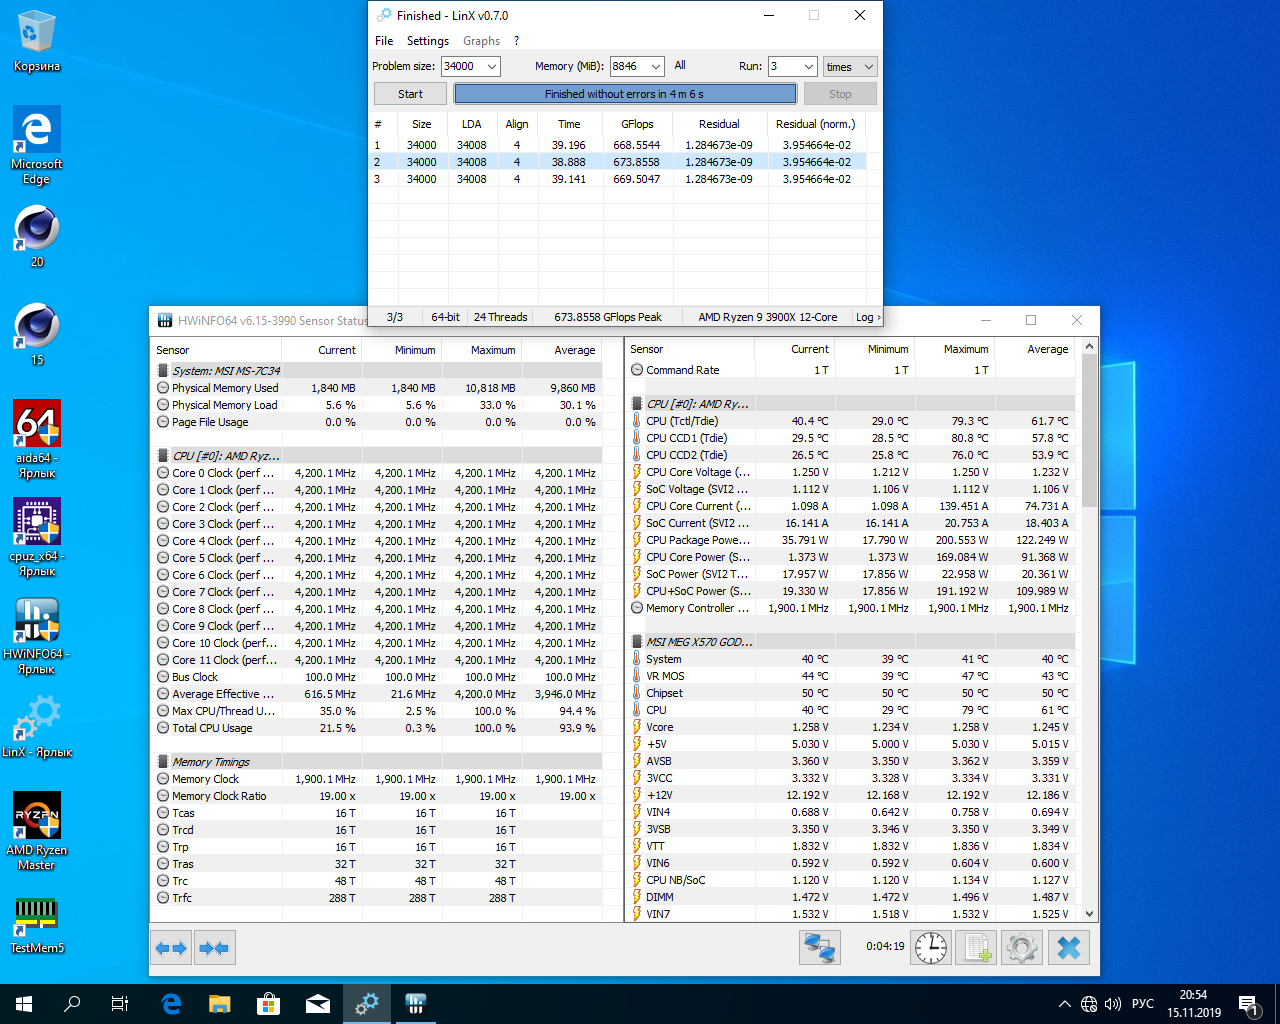The height and width of the screenshot is (1024, 1280).
Task: Select the VR MOS temperature row
Action: coord(852,676)
